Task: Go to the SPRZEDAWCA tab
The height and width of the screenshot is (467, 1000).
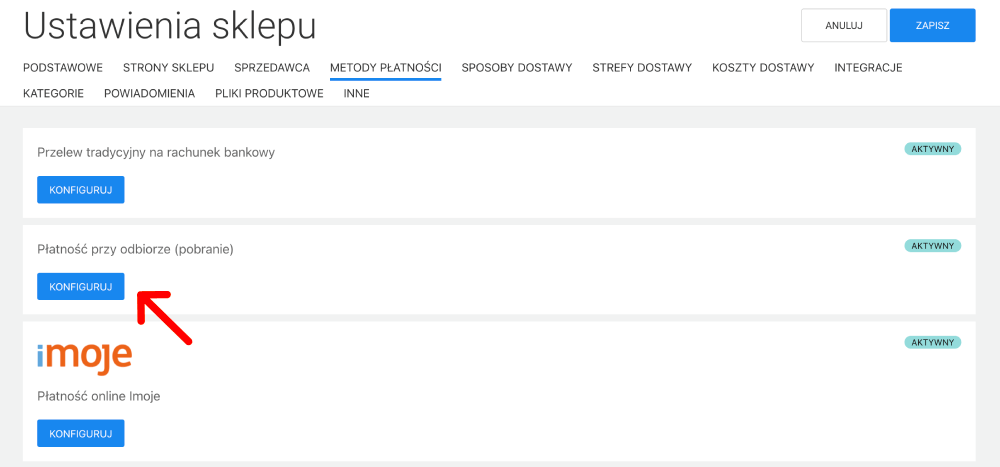Action: [x=272, y=68]
